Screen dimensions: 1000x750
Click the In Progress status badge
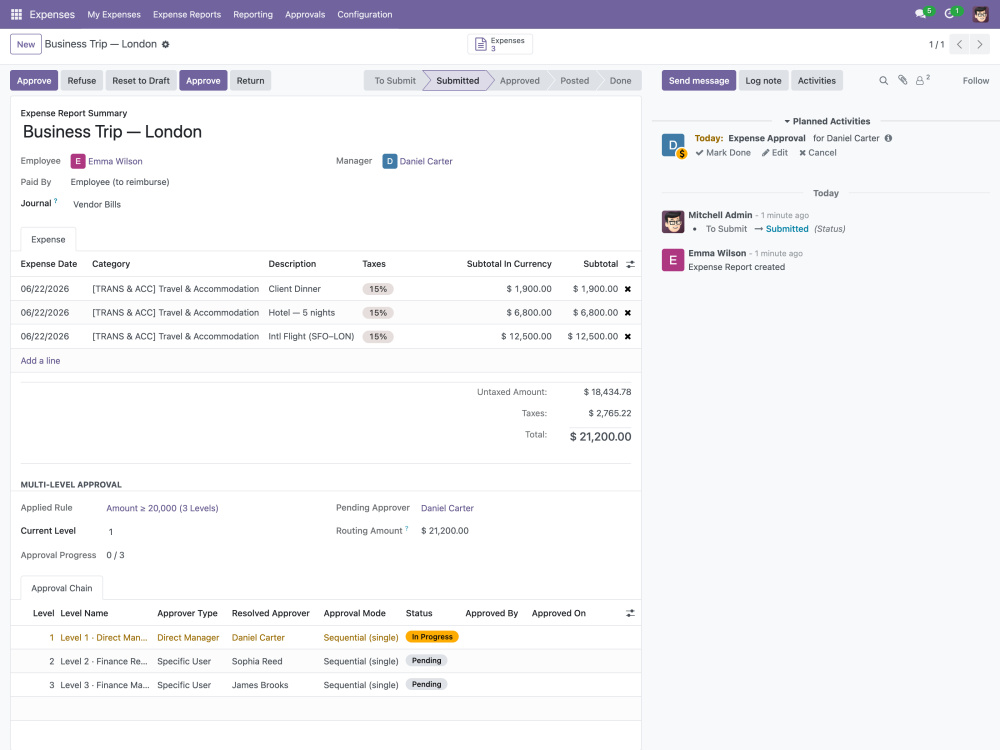click(x=432, y=636)
